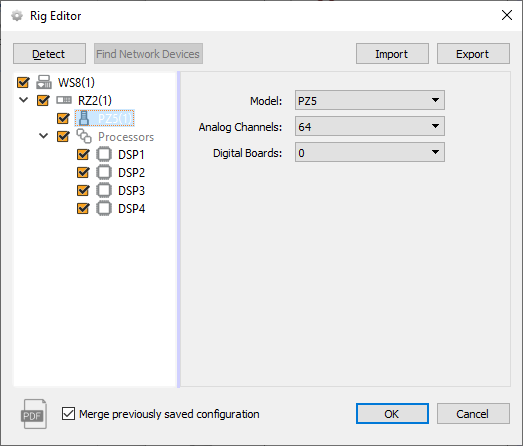Click the Detect button
This screenshot has width=523, height=446.
[x=49, y=53]
